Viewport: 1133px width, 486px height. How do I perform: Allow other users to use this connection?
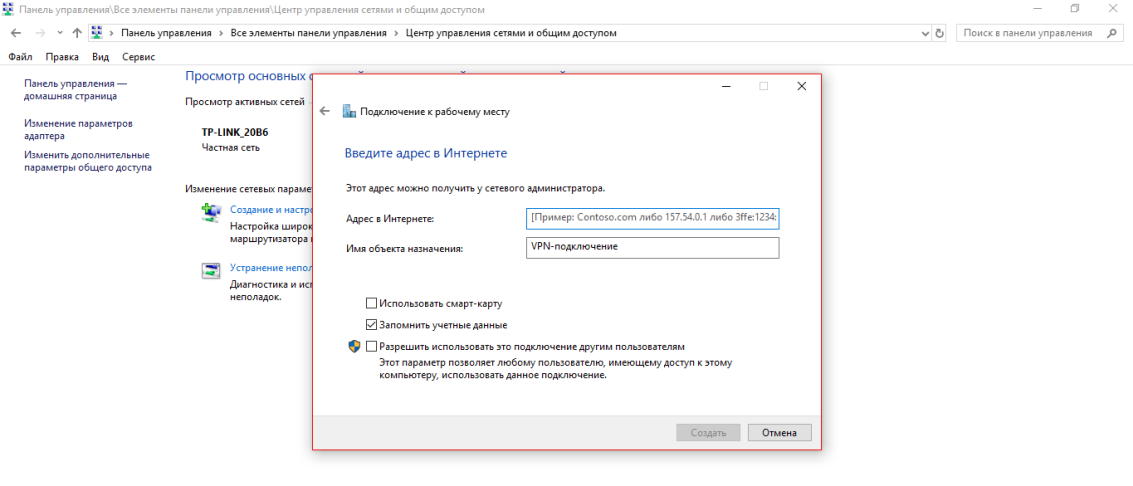(371, 346)
